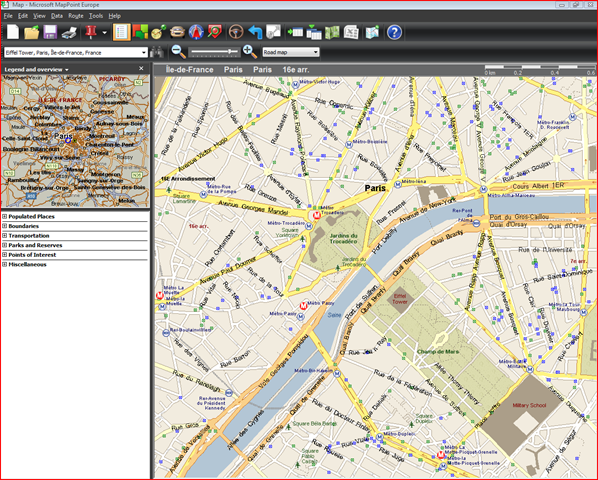Open Help with the blue question mark
The width and height of the screenshot is (598, 480).
pos(394,32)
